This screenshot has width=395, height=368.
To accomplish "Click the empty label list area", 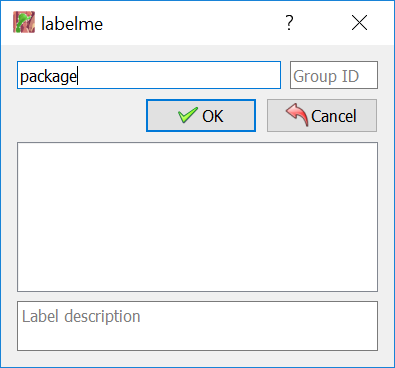I will pyautogui.click(x=197, y=217).
